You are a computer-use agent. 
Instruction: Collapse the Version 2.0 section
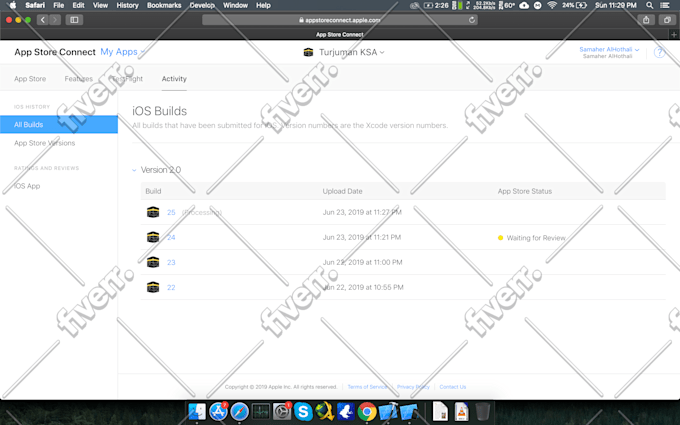click(x=134, y=170)
